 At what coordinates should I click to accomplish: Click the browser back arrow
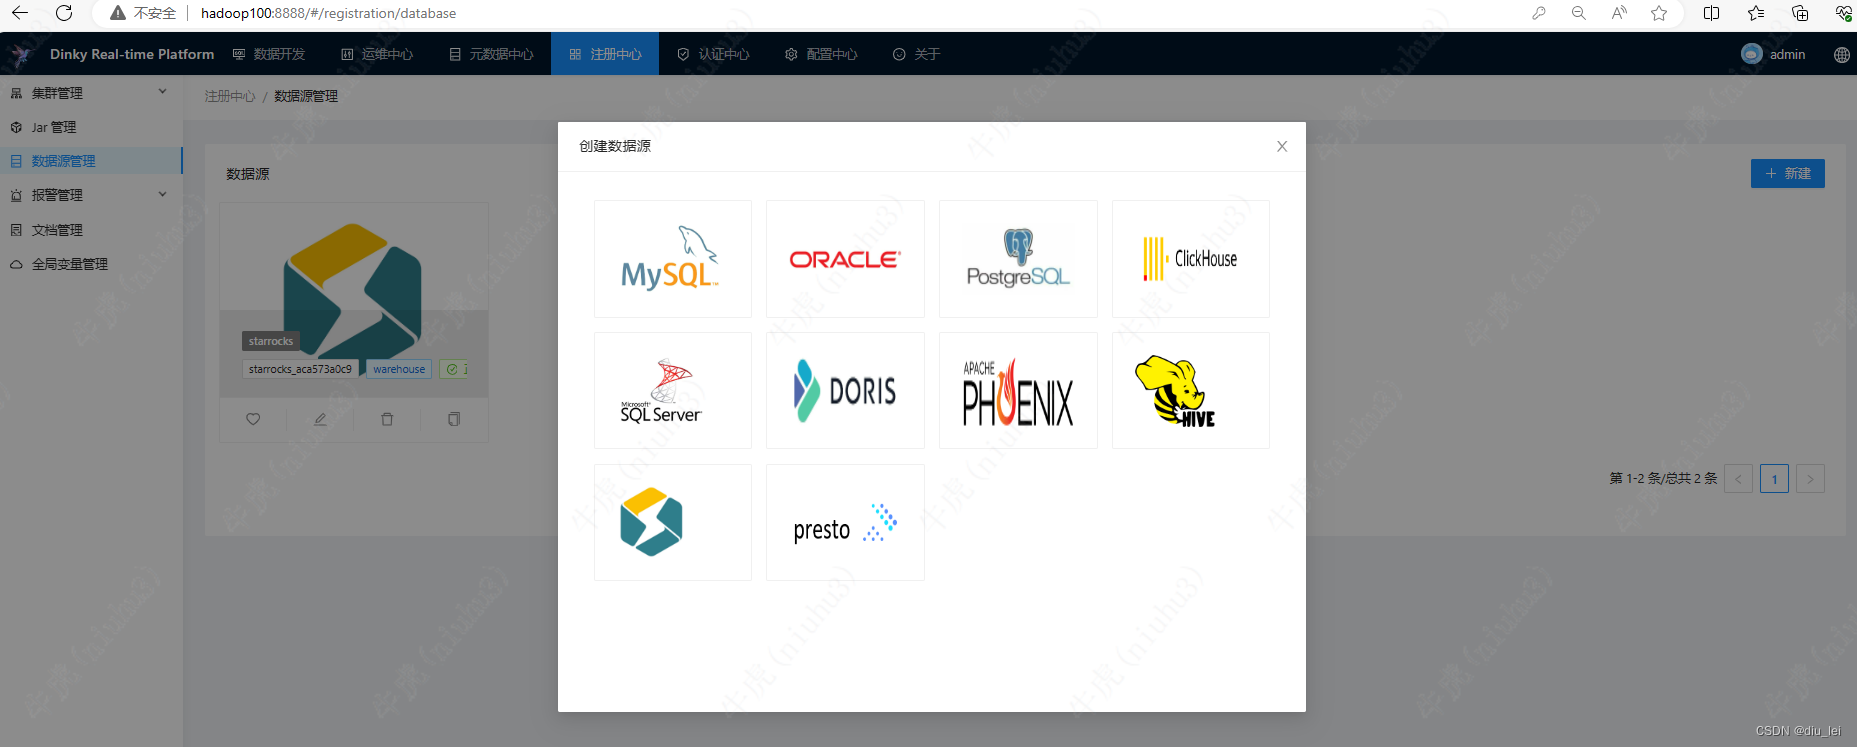(20, 13)
